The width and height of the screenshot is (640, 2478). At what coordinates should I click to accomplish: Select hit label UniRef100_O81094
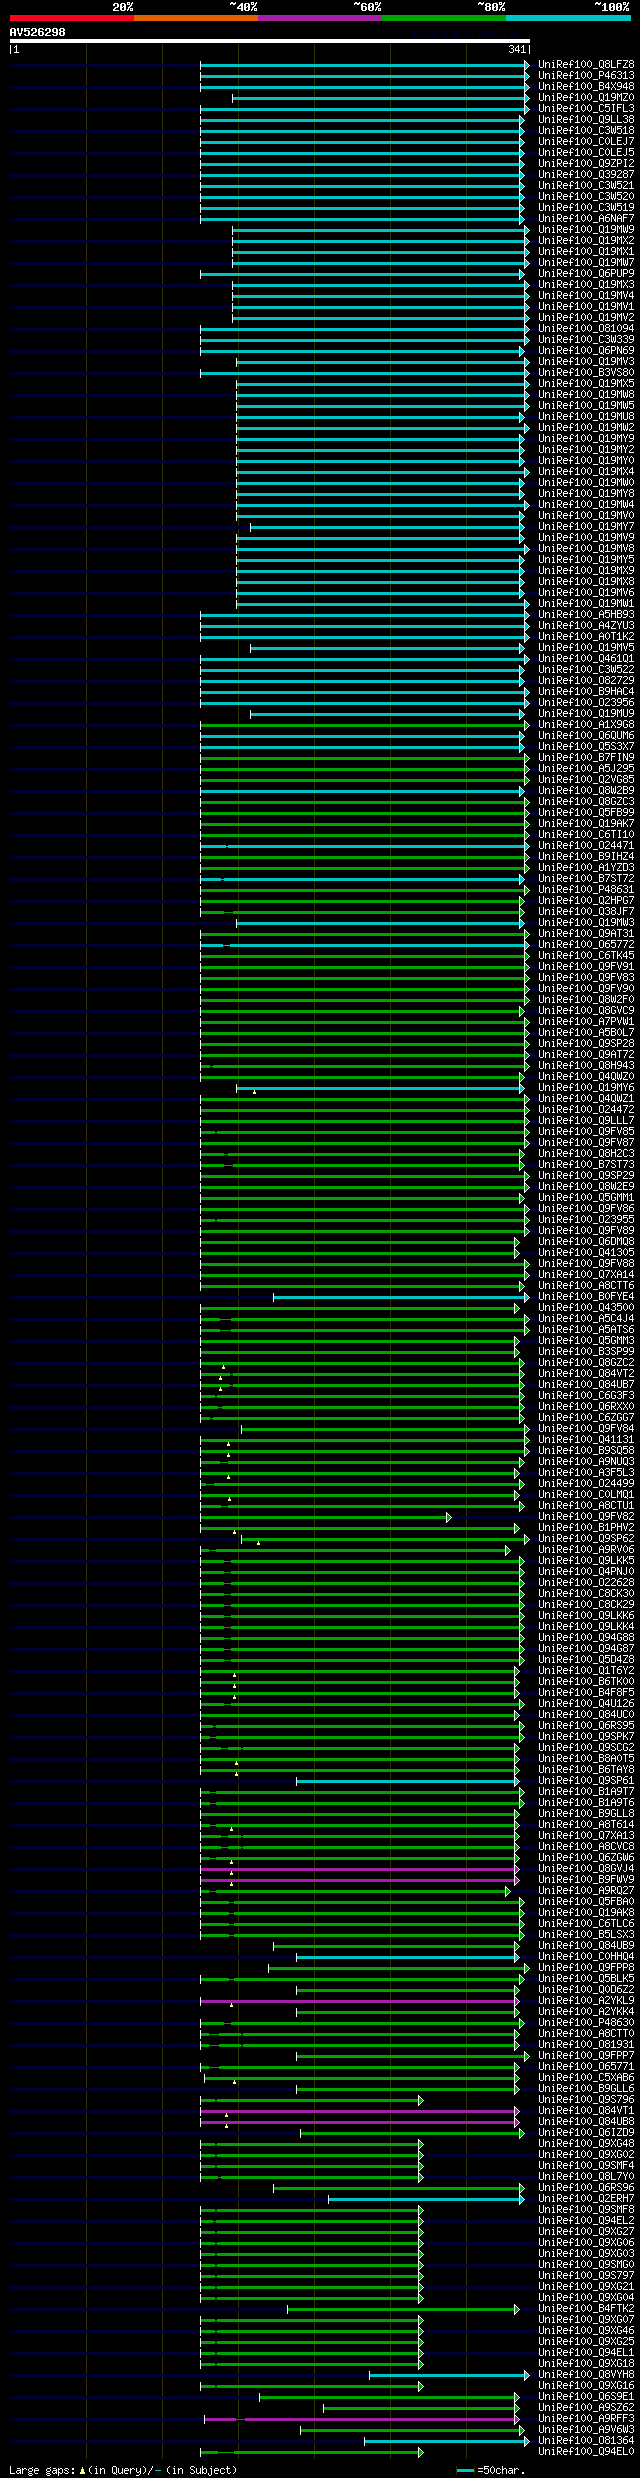[x=586, y=329]
